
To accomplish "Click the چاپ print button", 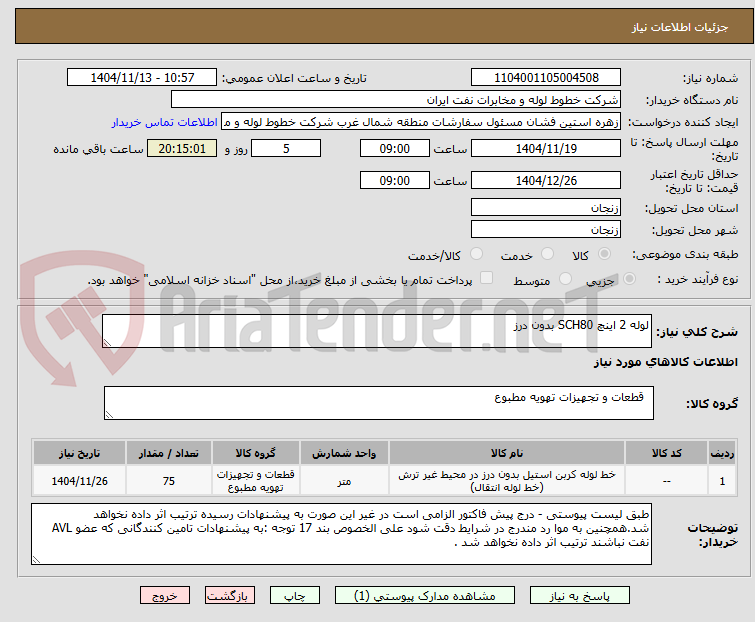I will click(294, 596).
